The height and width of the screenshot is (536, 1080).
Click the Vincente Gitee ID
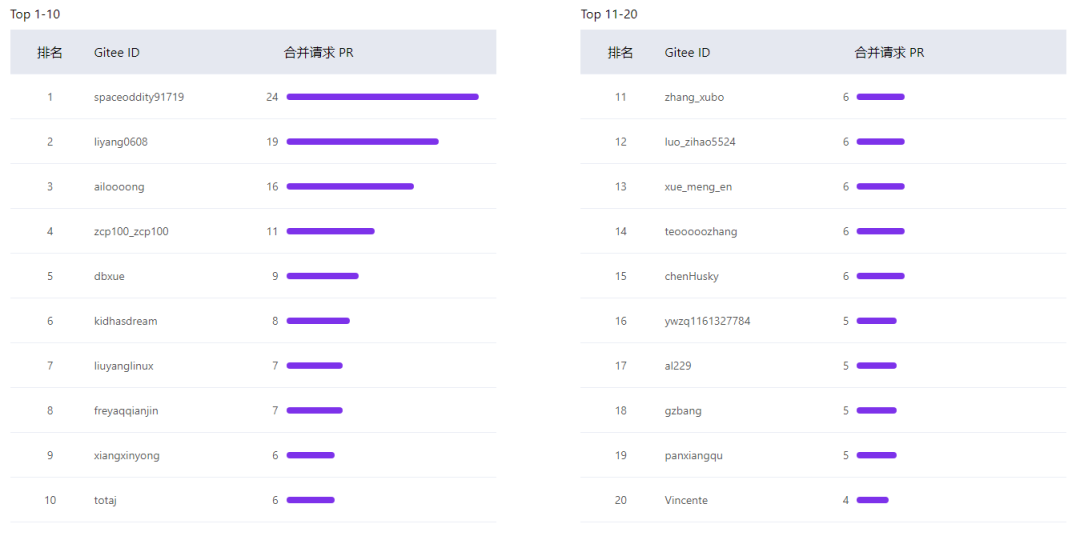pyautogui.click(x=686, y=500)
